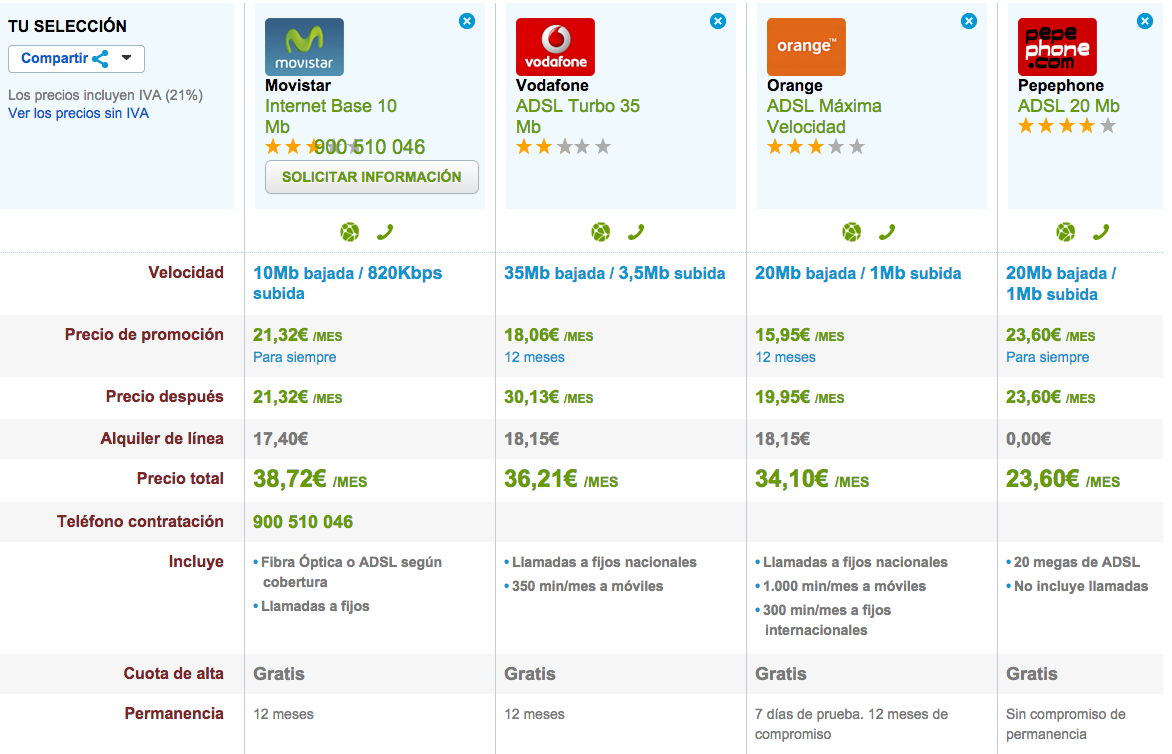The height and width of the screenshot is (754, 1172).
Task: Click the phone icon under Orange
Action: point(887,232)
